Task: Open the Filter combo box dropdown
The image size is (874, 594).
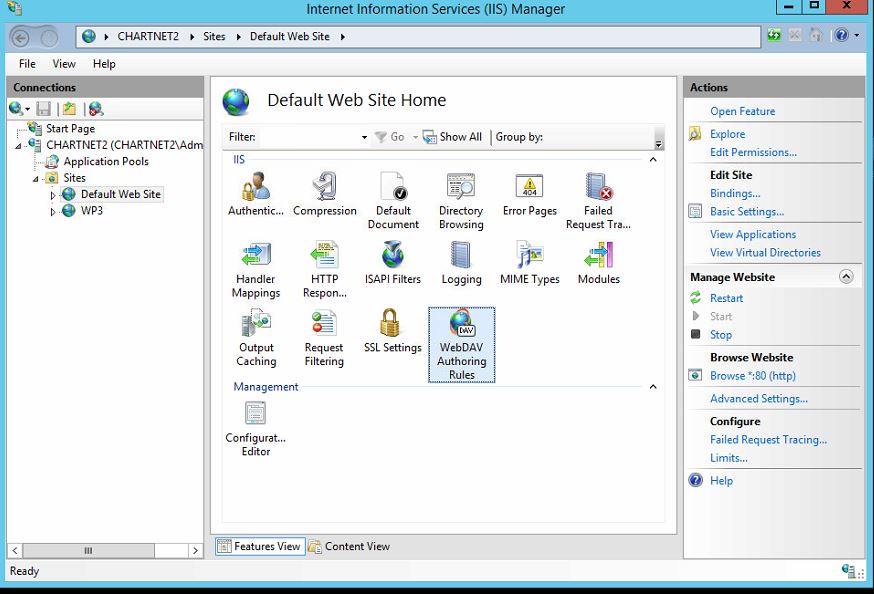Action: pos(364,137)
